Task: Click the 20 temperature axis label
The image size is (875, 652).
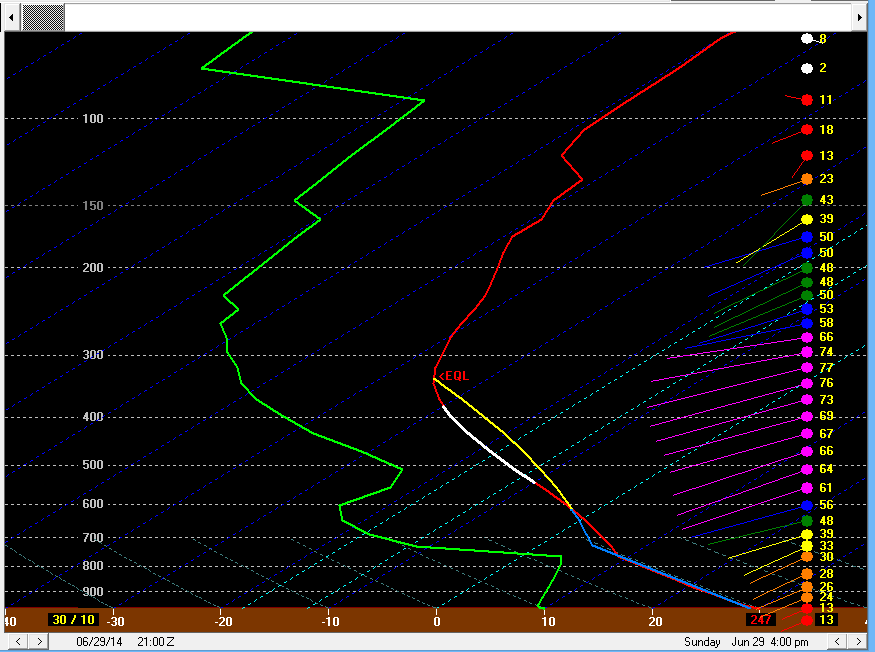Action: tap(655, 621)
